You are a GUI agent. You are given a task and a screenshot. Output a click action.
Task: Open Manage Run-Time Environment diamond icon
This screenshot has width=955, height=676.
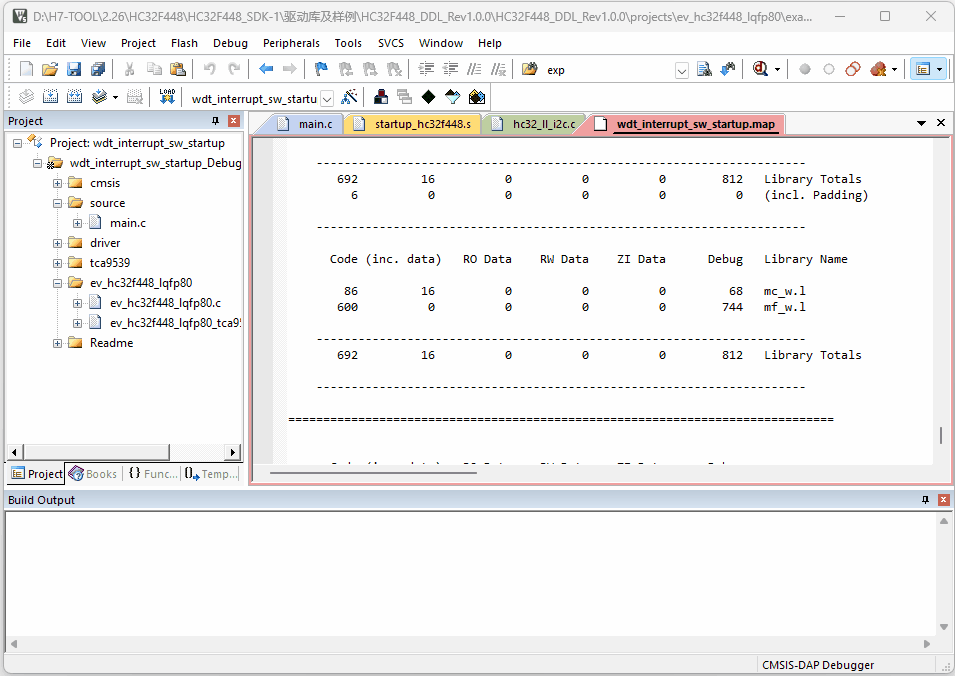tap(428, 97)
